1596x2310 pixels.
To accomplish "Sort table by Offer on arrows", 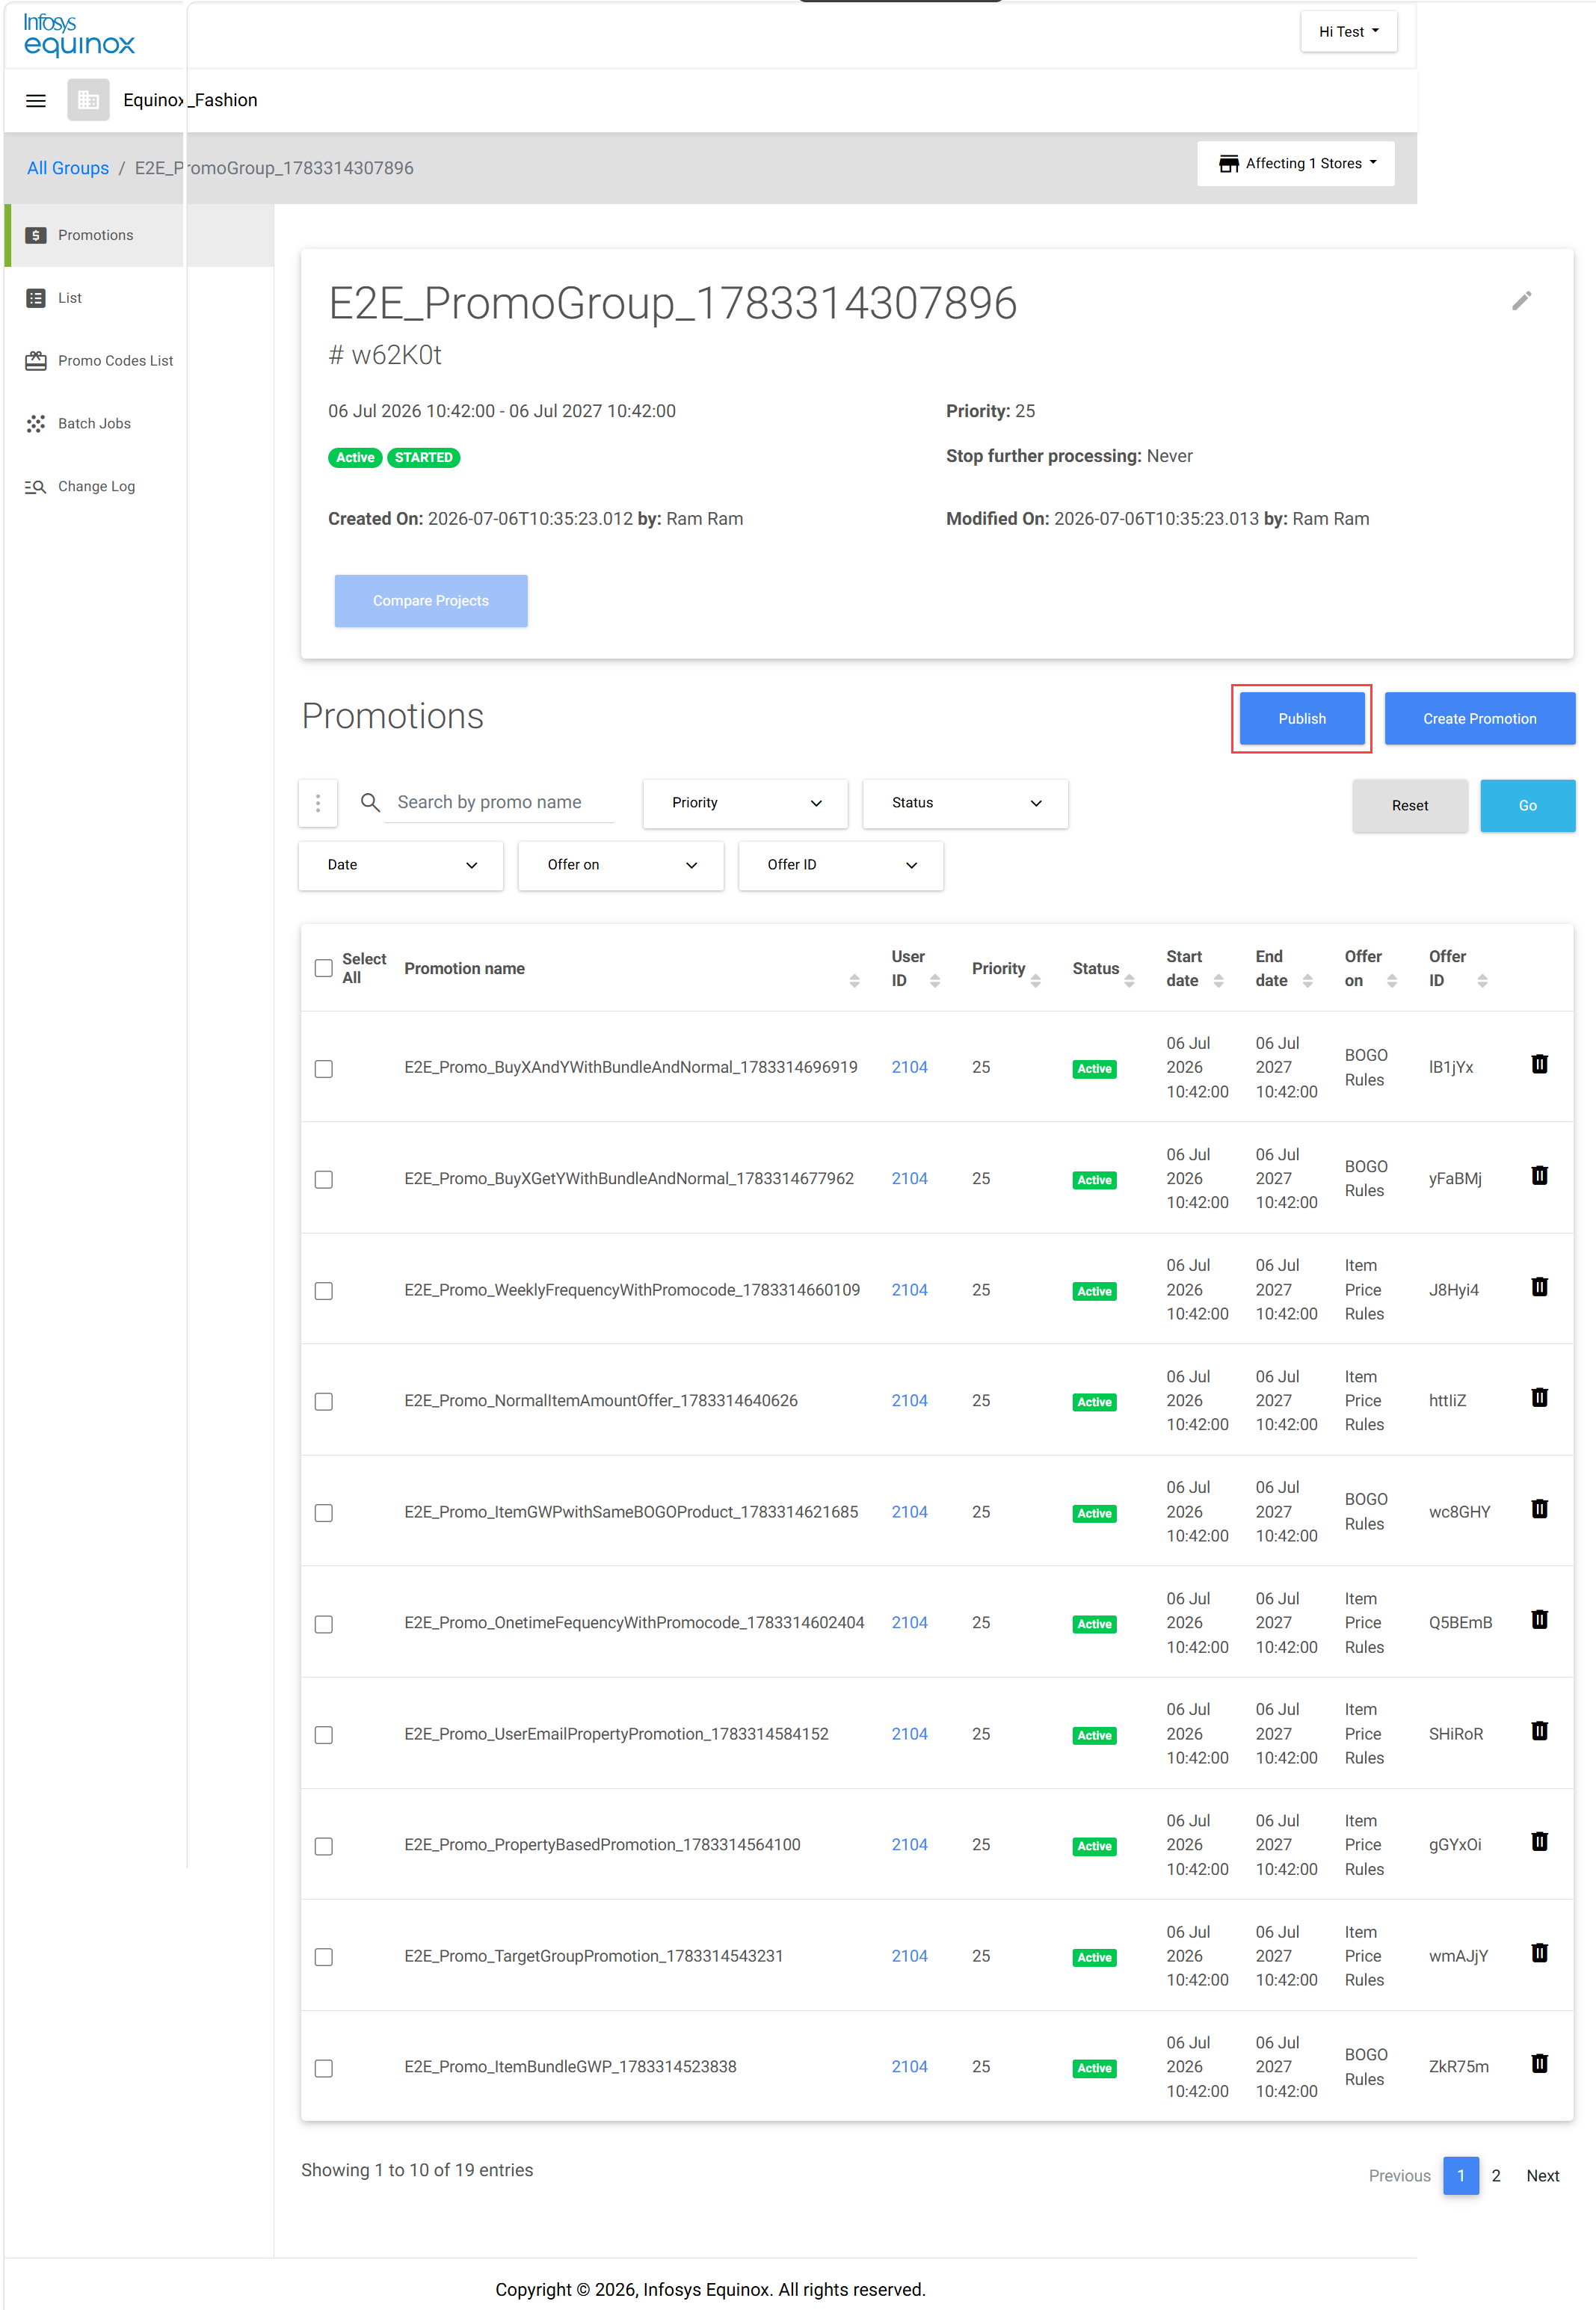I will pos(1391,981).
